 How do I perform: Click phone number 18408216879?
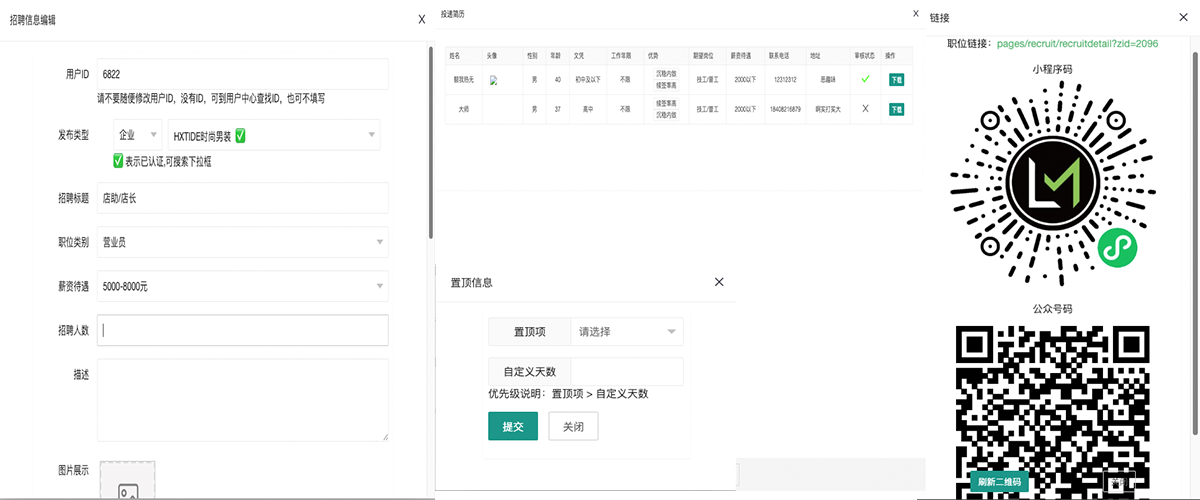[x=786, y=109]
